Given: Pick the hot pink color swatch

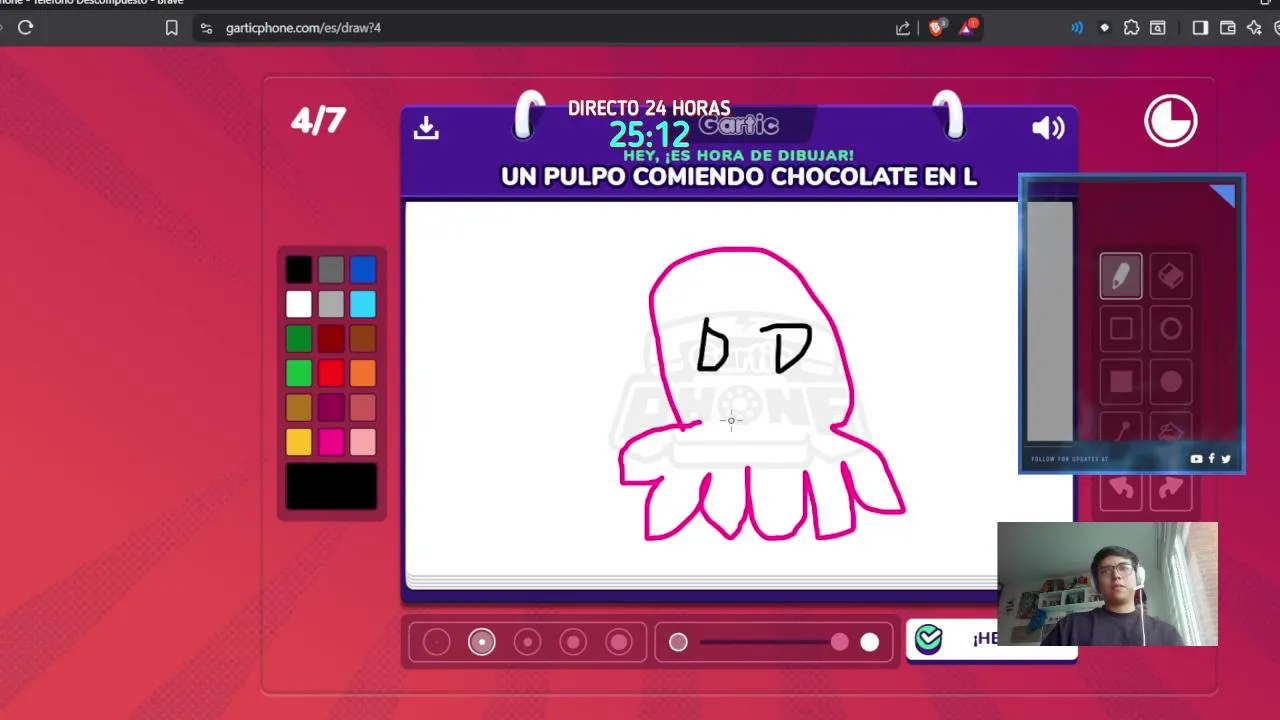Looking at the screenshot, I should tap(331, 442).
